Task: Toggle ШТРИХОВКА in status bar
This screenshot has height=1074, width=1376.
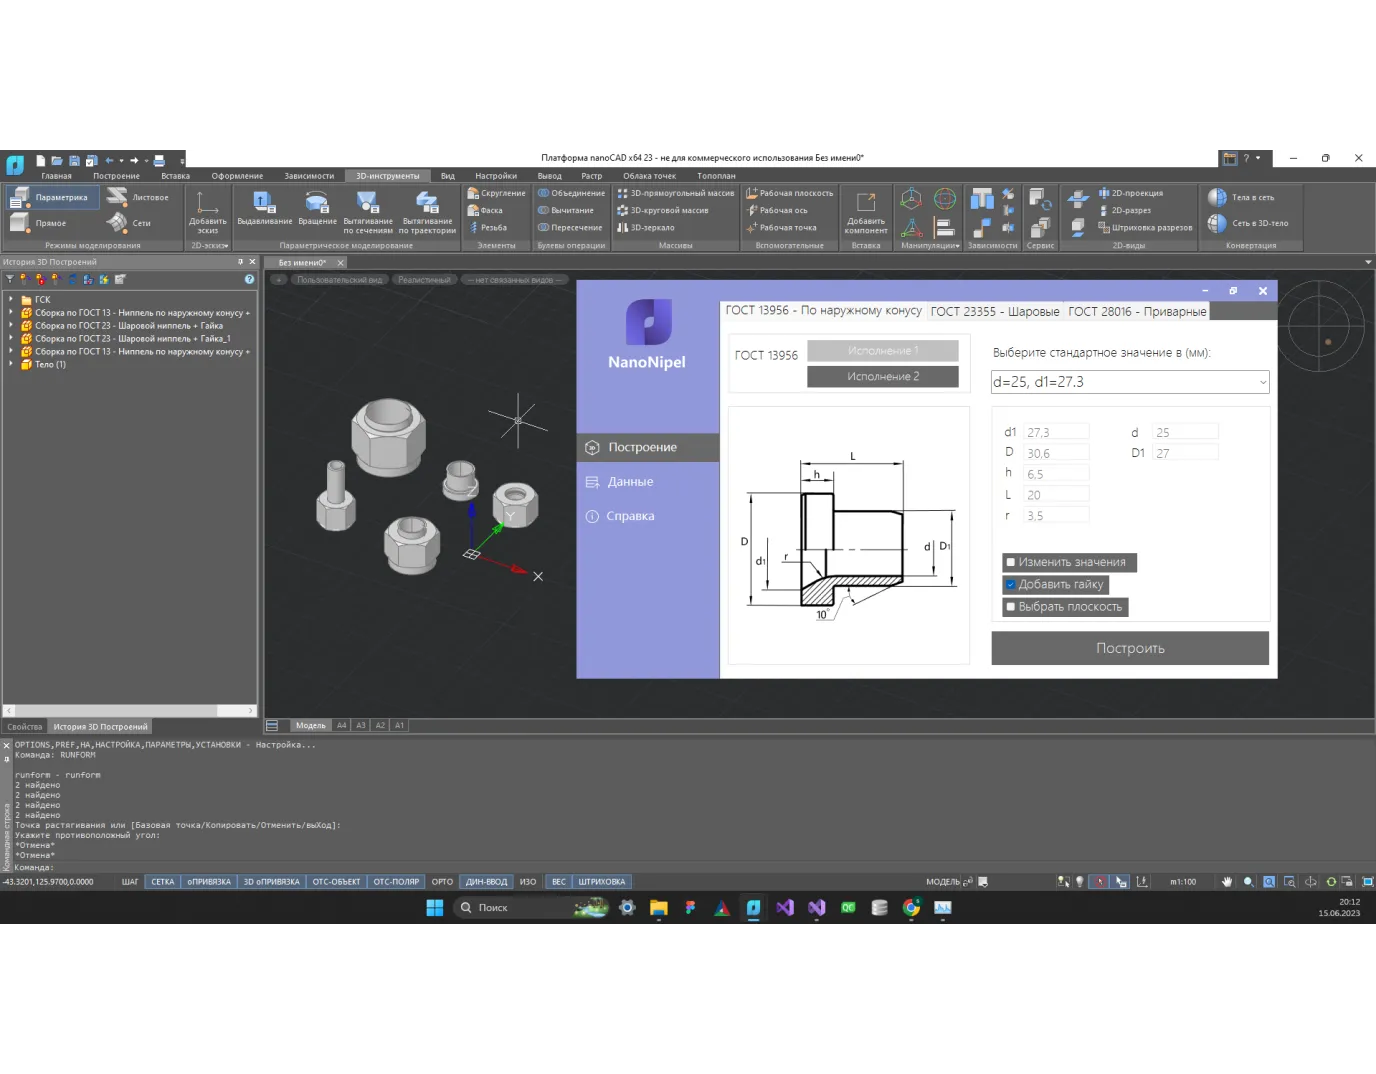Action: 602,882
